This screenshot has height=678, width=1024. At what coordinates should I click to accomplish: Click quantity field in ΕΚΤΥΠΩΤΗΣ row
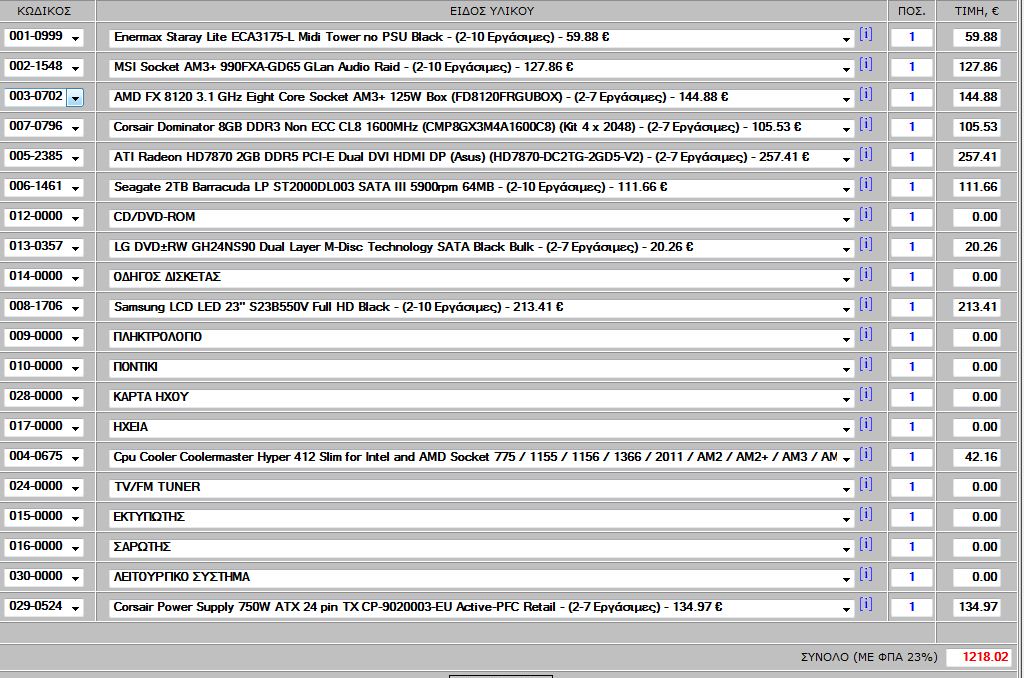(x=911, y=517)
